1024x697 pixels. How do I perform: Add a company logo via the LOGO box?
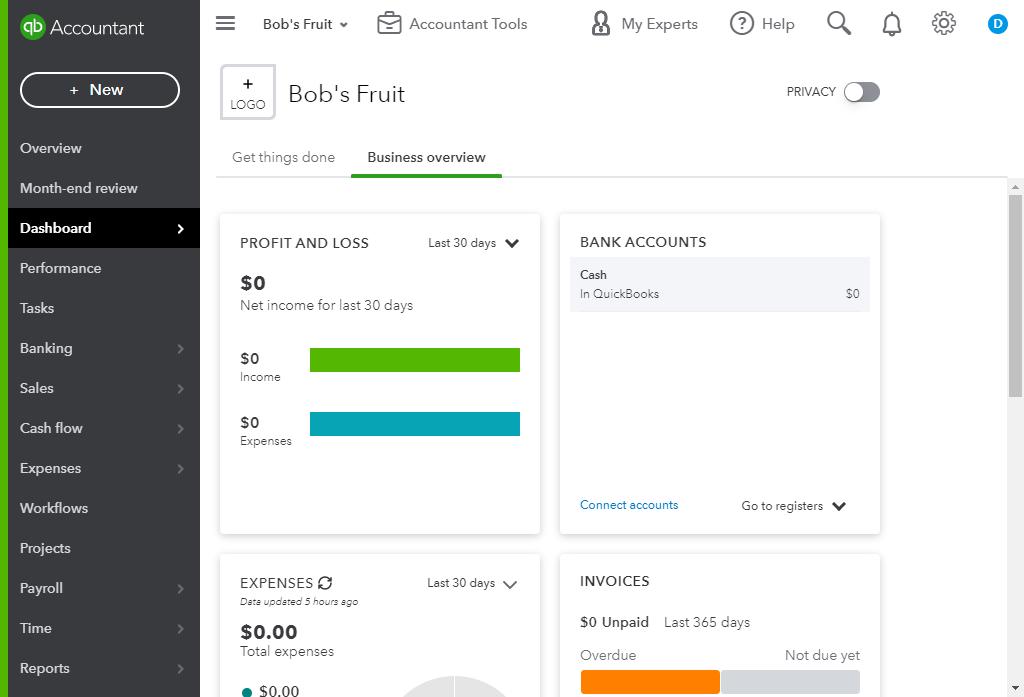[x=248, y=92]
